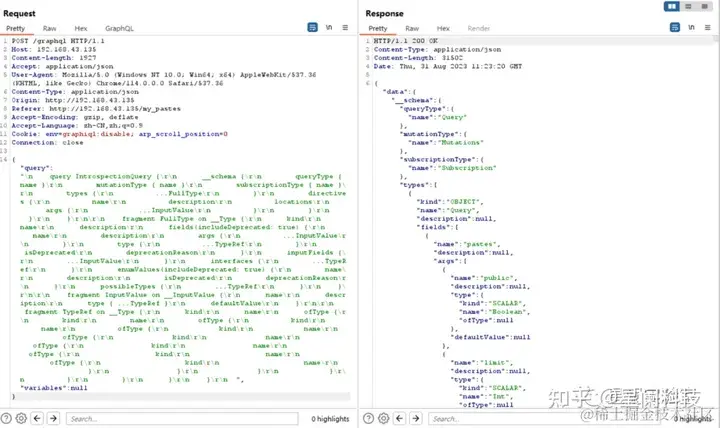The image size is (720, 428).
Task: Select top-bottom layout view icon
Action: [x=688, y=6]
